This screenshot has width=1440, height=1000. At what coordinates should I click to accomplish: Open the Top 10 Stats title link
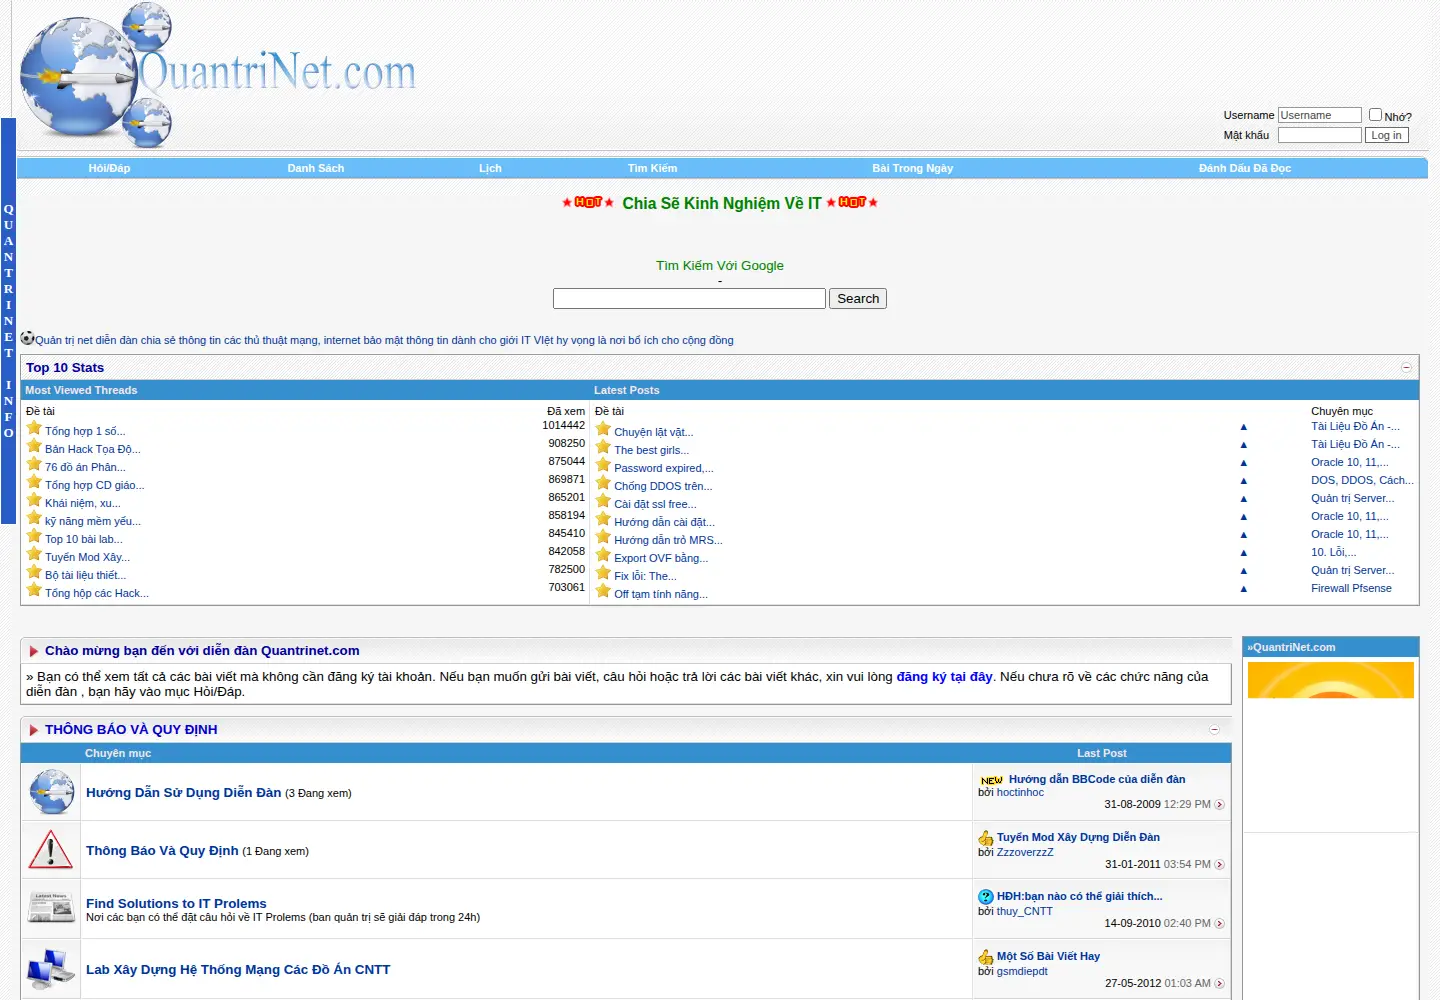point(65,368)
